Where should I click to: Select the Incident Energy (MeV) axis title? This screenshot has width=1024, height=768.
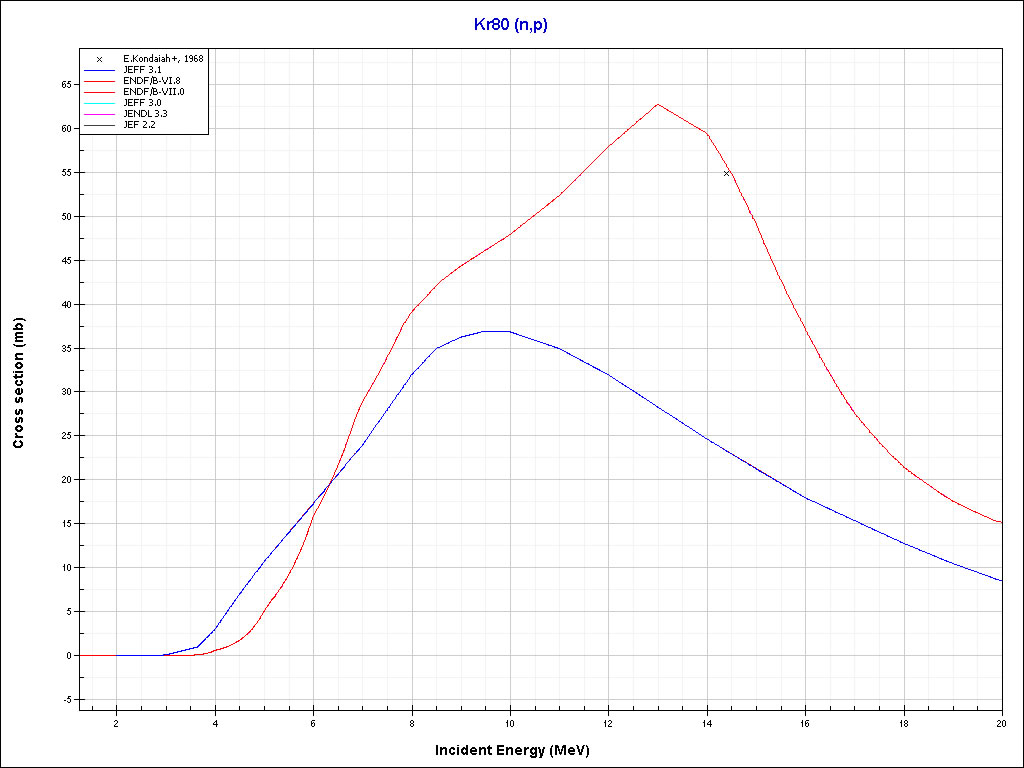coord(519,750)
